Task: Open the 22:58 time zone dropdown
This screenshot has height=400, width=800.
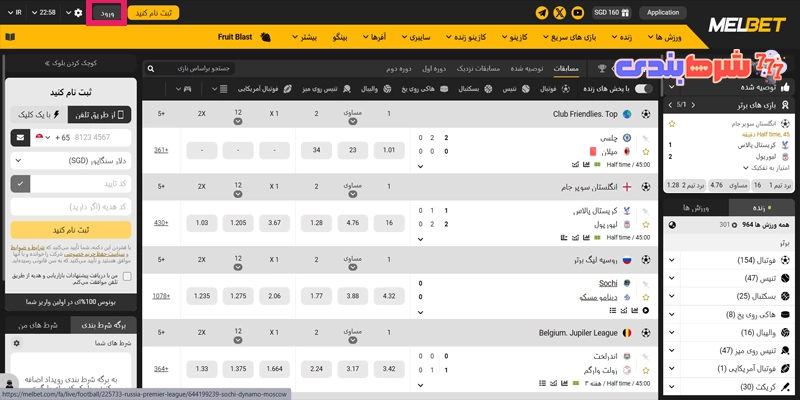Action: (x=43, y=12)
